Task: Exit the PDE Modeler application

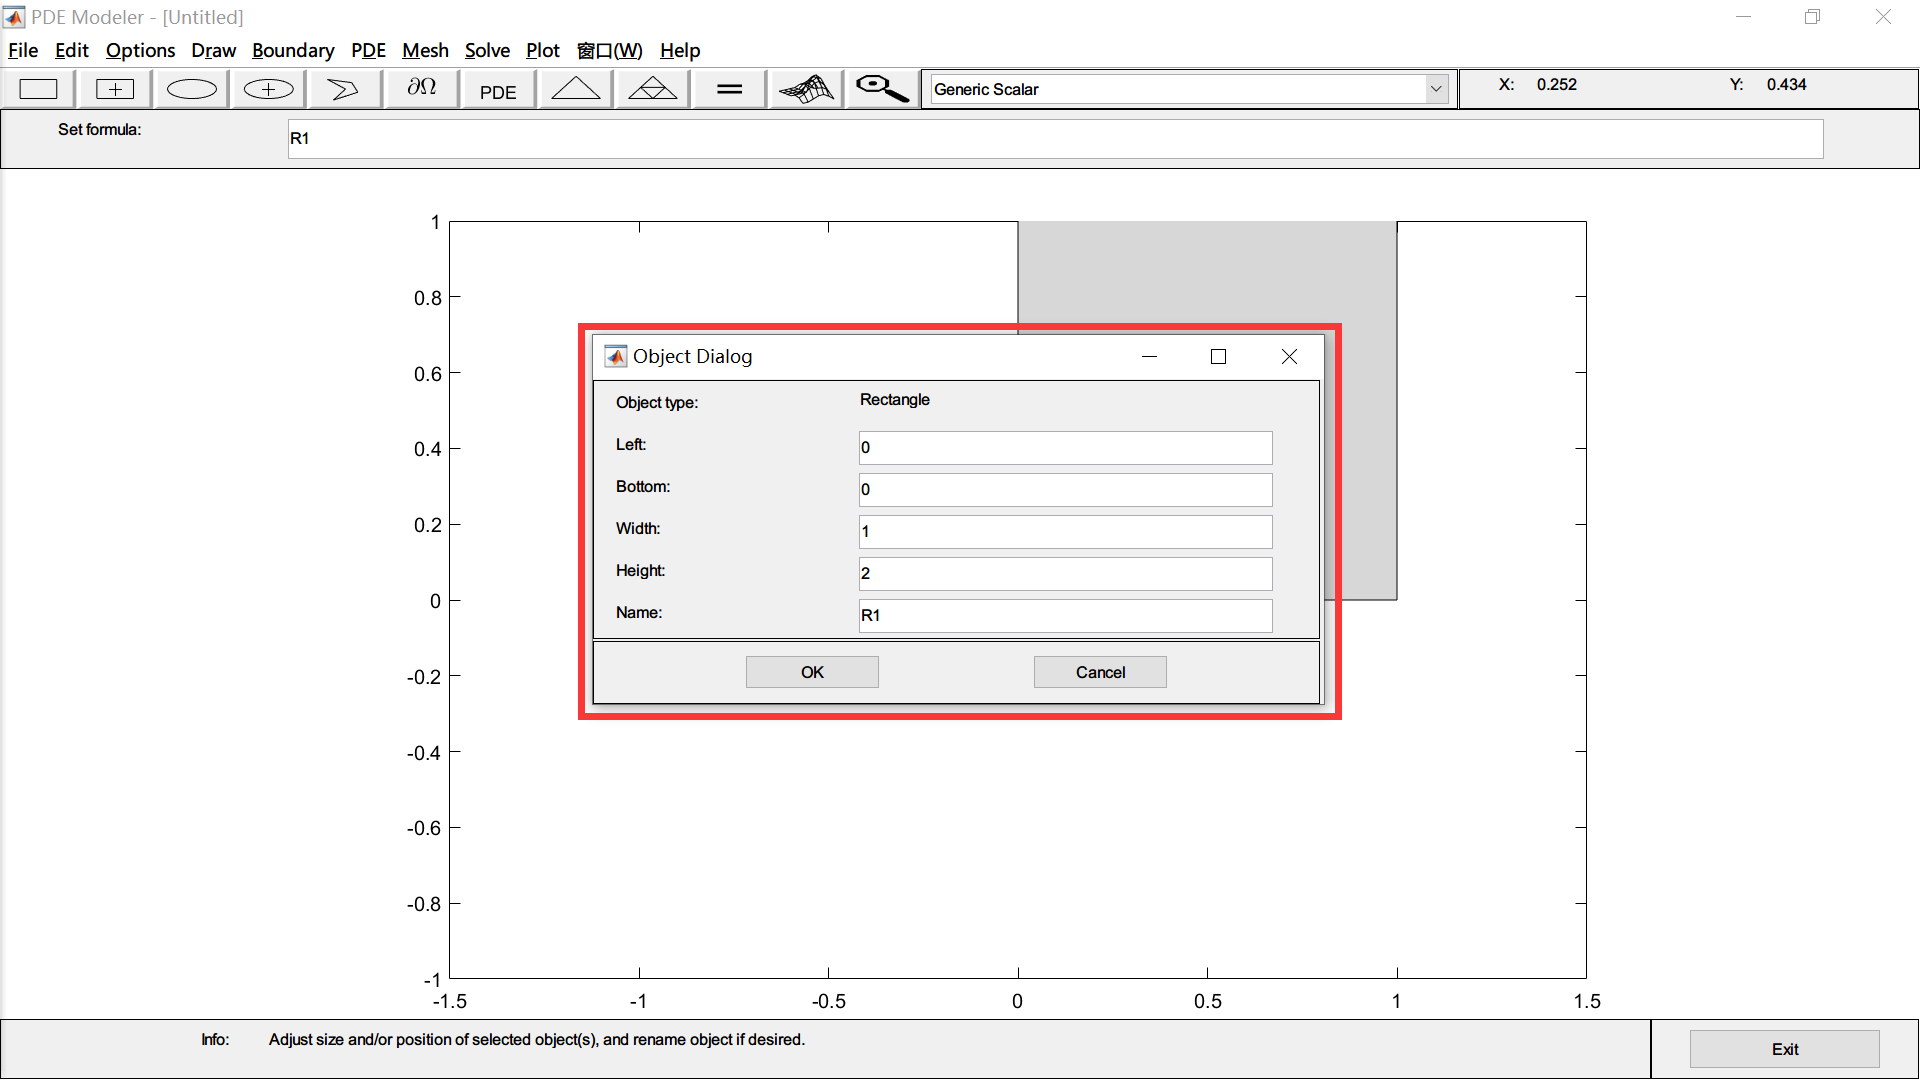Action: pos(1784,1048)
